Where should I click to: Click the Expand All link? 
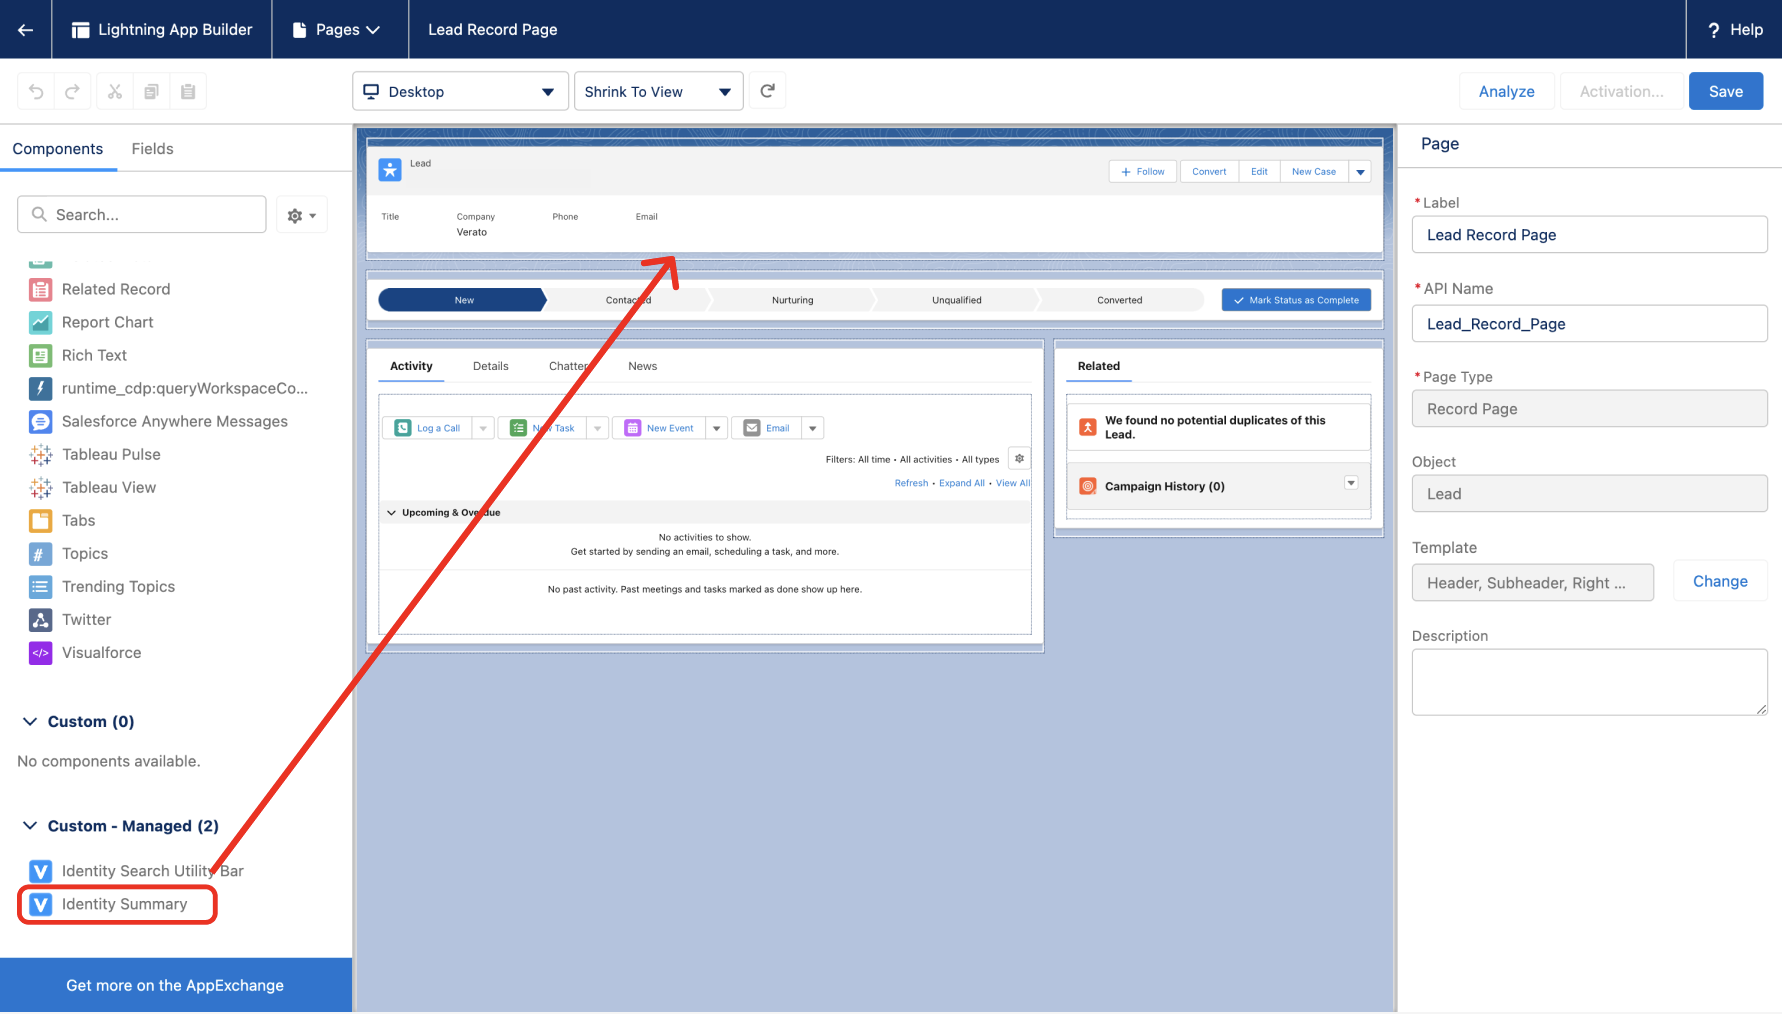pos(962,483)
